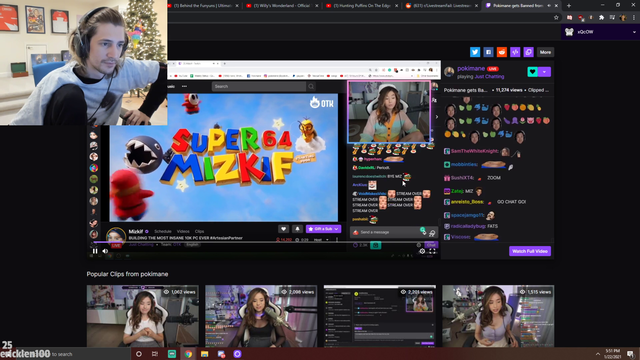Click the magnifier search button in the clip
640x360 pixels.
(311, 87)
